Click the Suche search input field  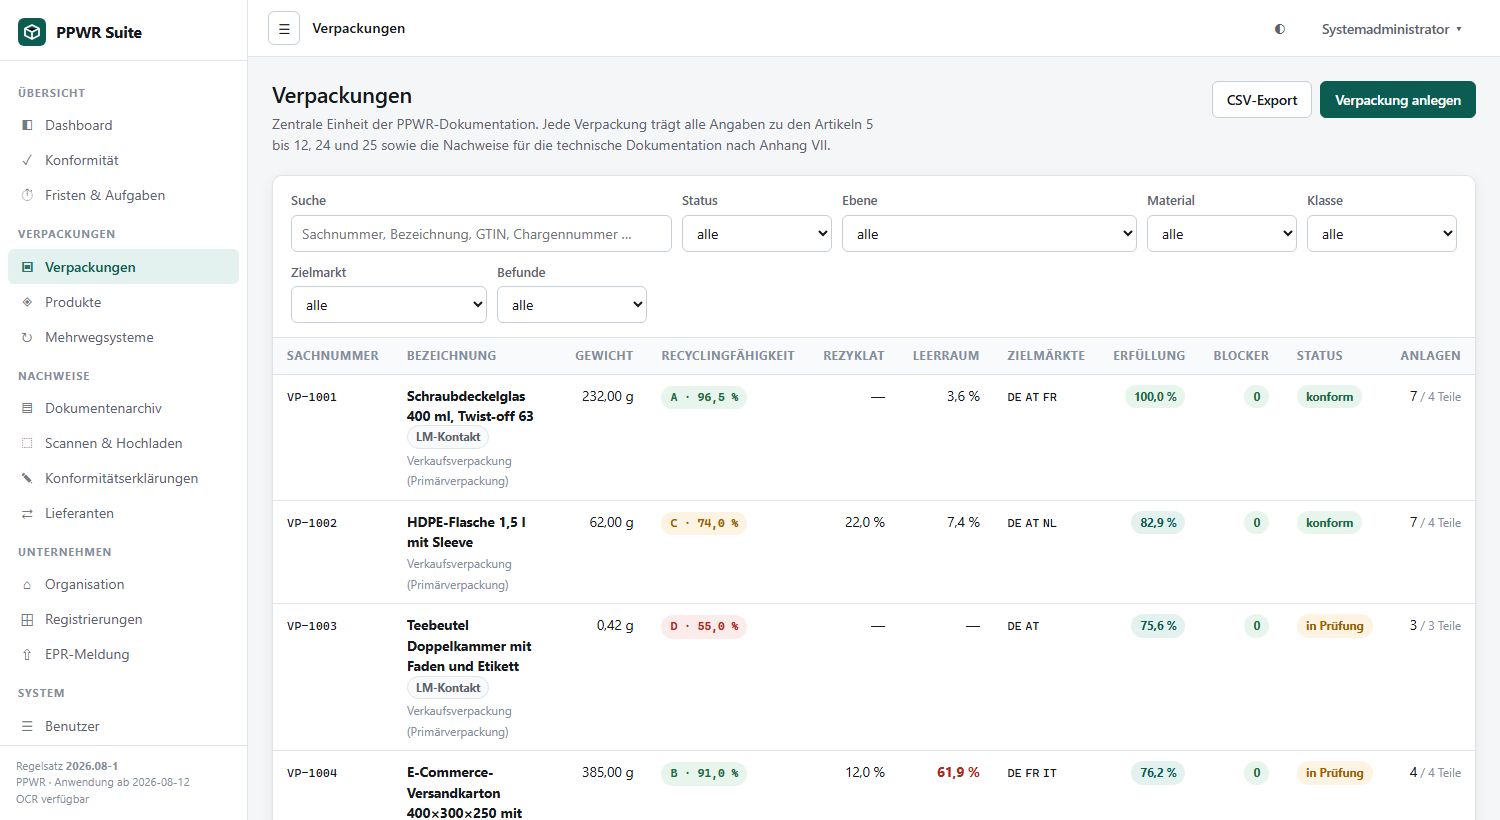tap(481, 234)
